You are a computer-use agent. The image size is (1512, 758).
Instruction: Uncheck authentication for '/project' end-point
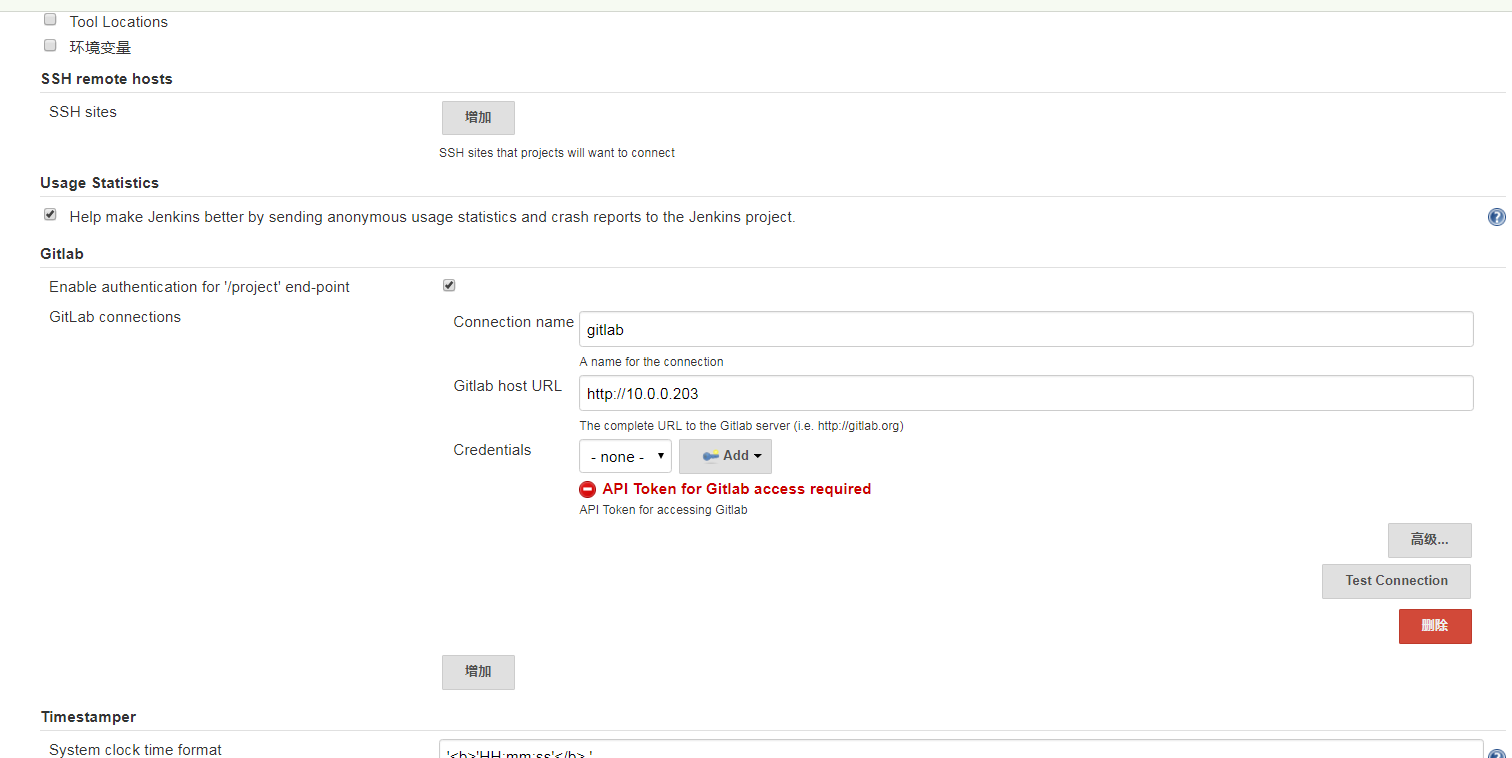(449, 285)
